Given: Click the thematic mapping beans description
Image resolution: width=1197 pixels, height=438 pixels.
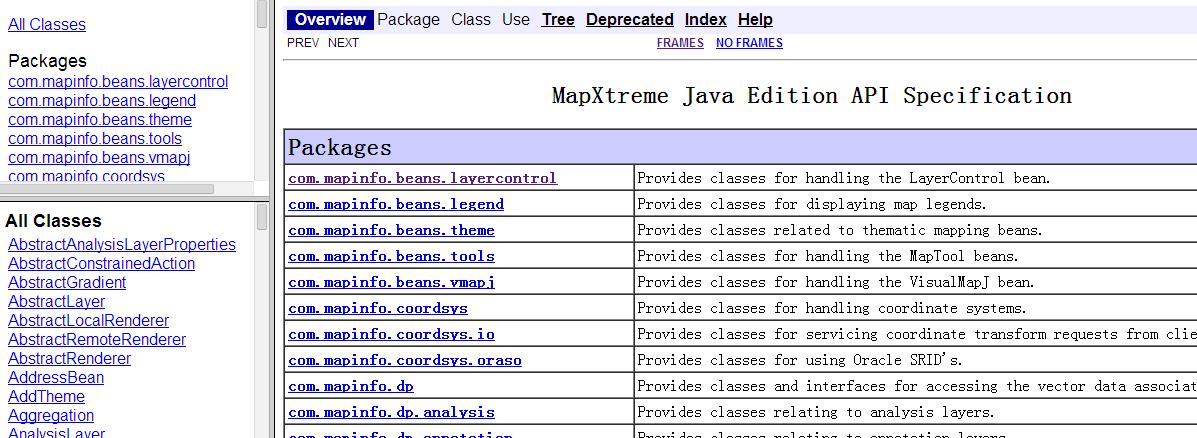Looking at the screenshot, I should point(840,230).
